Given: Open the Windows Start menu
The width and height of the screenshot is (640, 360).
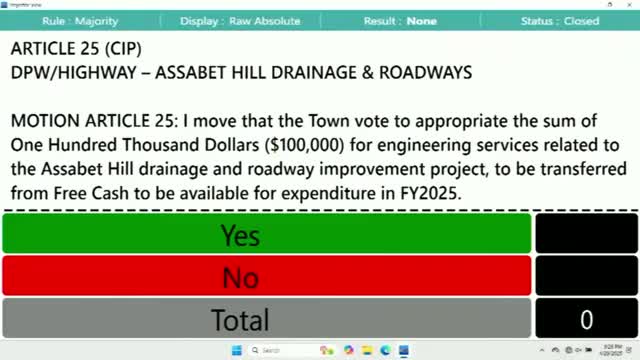Looking at the screenshot, I should tap(237, 350).
